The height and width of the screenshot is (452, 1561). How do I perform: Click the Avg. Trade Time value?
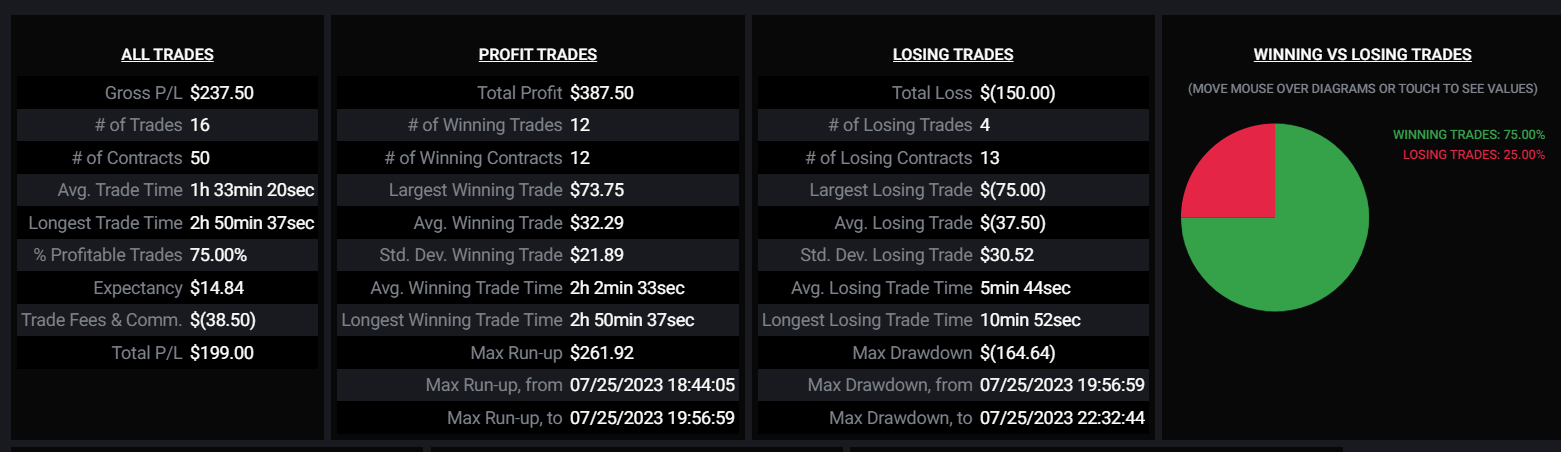click(252, 190)
